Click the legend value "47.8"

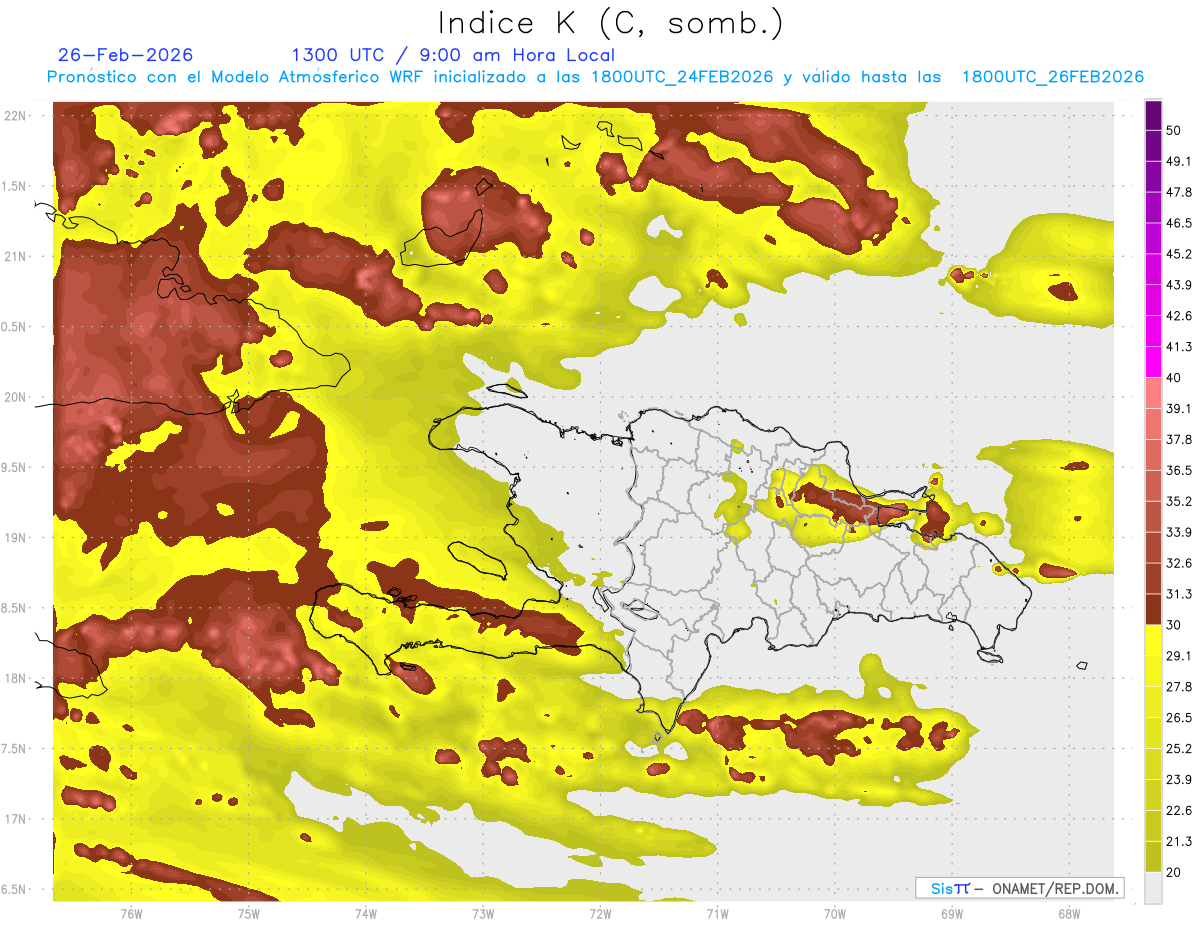[x=1179, y=192]
